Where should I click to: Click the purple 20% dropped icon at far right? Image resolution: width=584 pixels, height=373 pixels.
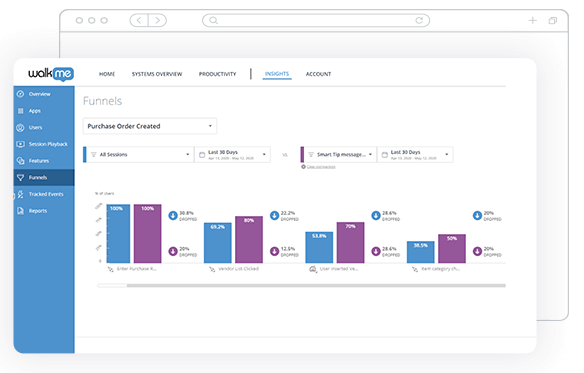(x=477, y=251)
